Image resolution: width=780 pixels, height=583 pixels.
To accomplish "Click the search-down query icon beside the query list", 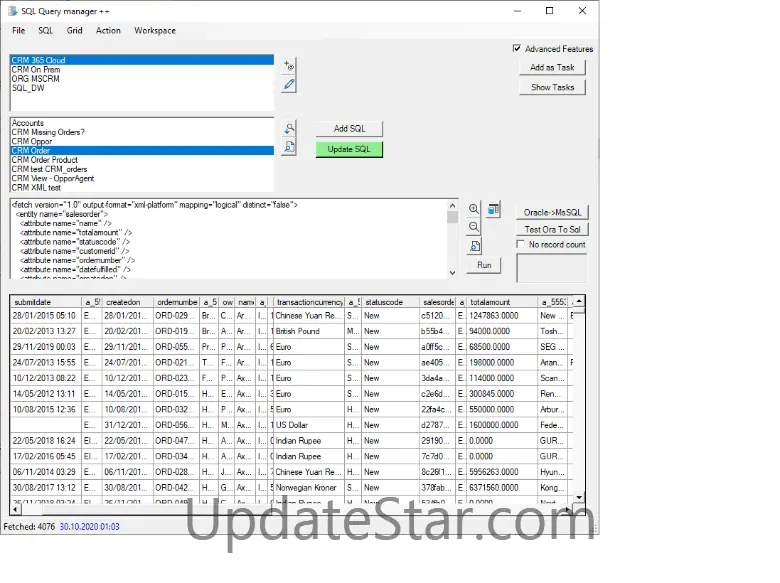I will [x=289, y=128].
